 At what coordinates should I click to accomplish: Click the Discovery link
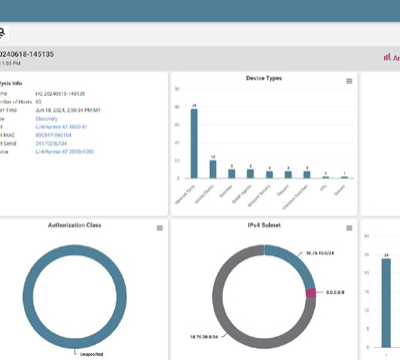click(46, 119)
